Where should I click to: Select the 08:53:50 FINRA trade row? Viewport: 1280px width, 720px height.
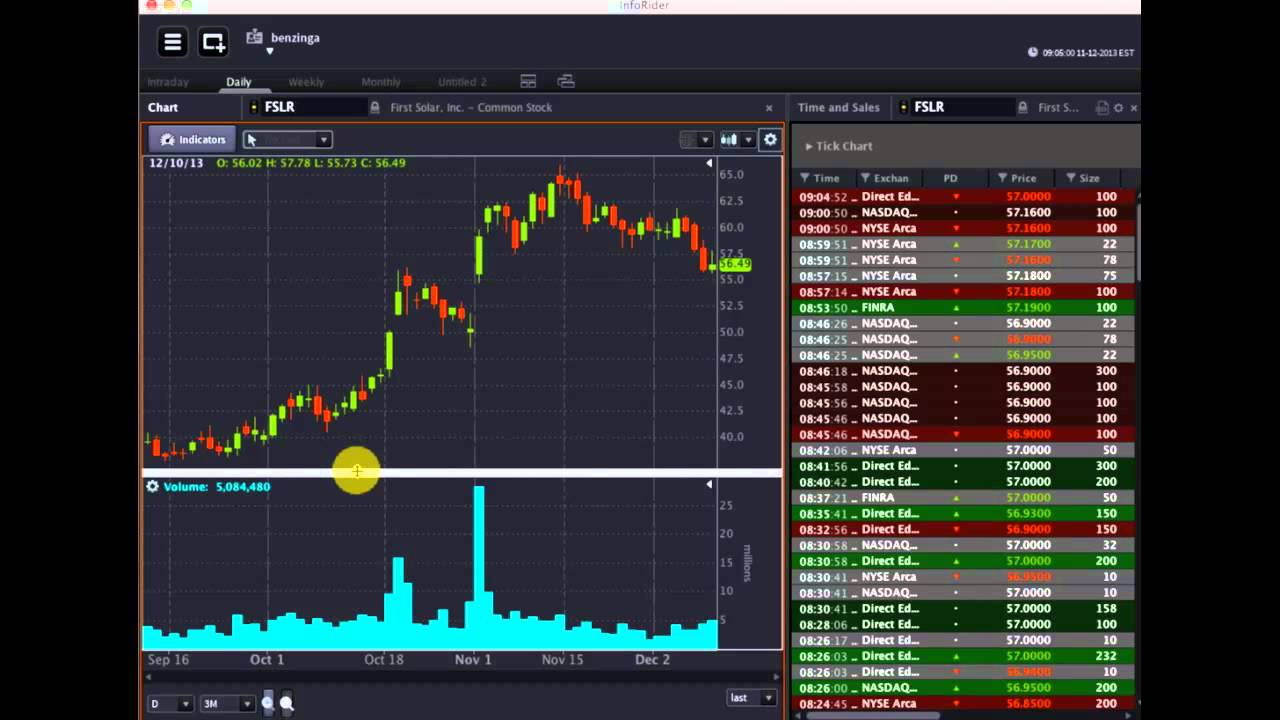[x=963, y=308]
